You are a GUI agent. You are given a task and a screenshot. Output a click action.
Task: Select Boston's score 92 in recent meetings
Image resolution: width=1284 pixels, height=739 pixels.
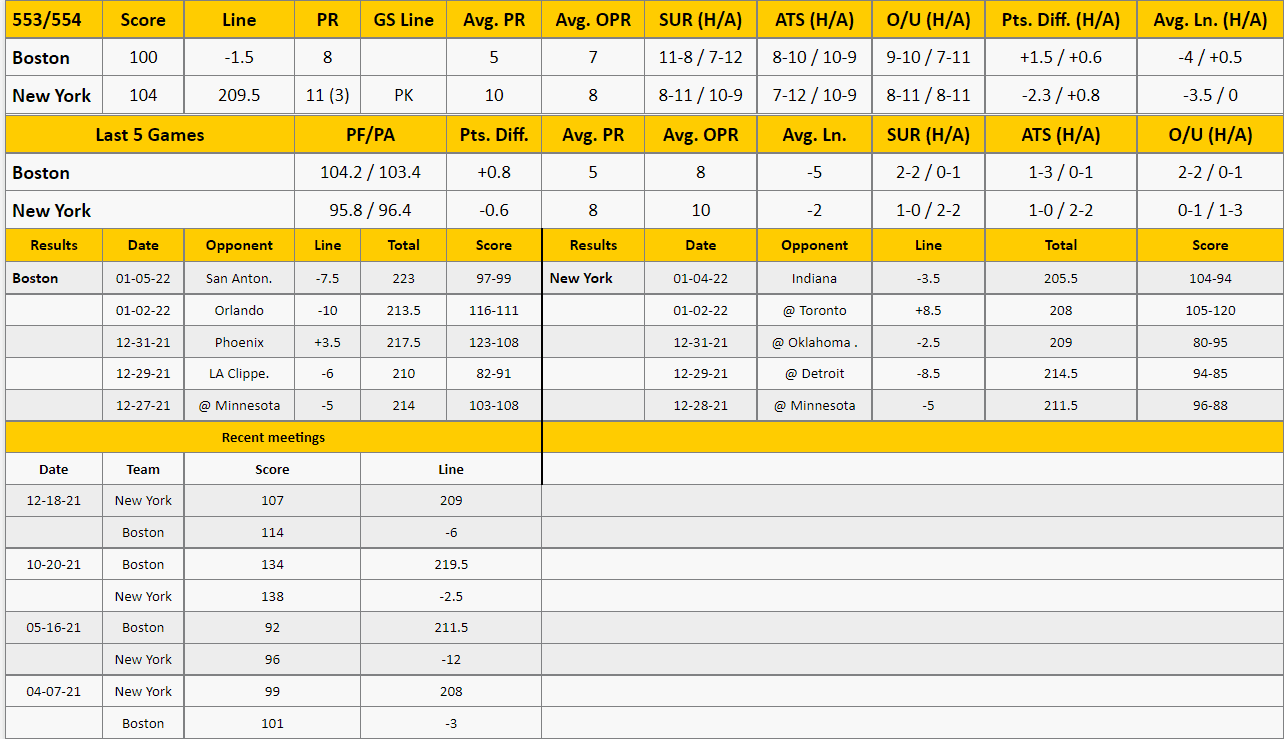coord(272,628)
